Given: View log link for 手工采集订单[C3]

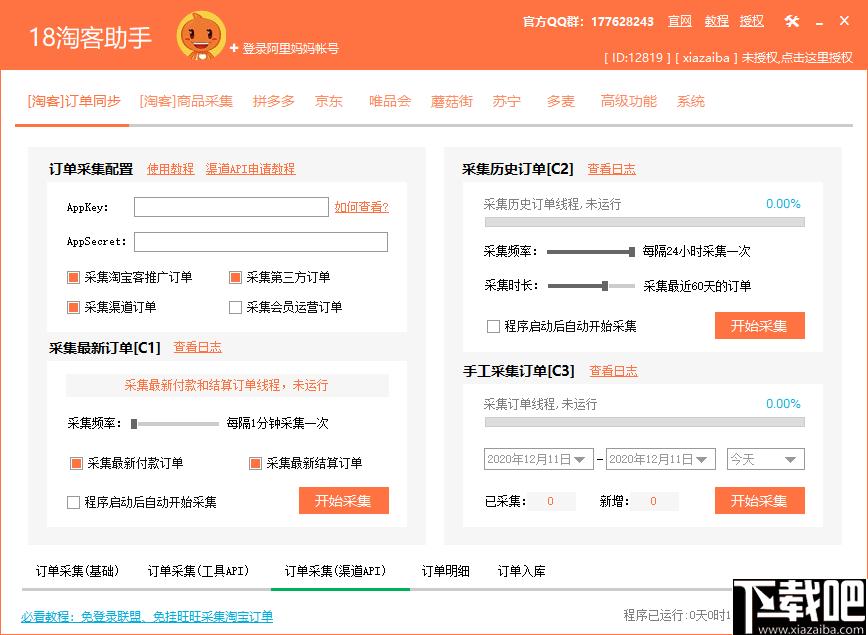Looking at the screenshot, I should 613,371.
